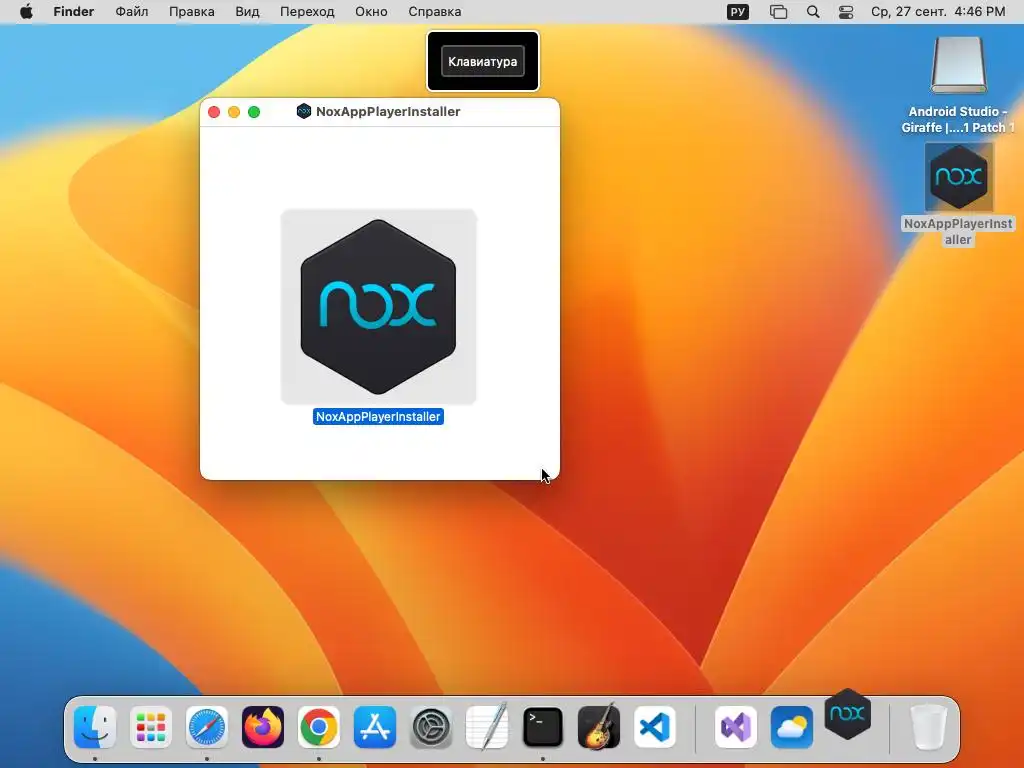Click the small Nox icon in window title bar
The width and height of the screenshot is (1024, 768).
pyautogui.click(x=304, y=111)
